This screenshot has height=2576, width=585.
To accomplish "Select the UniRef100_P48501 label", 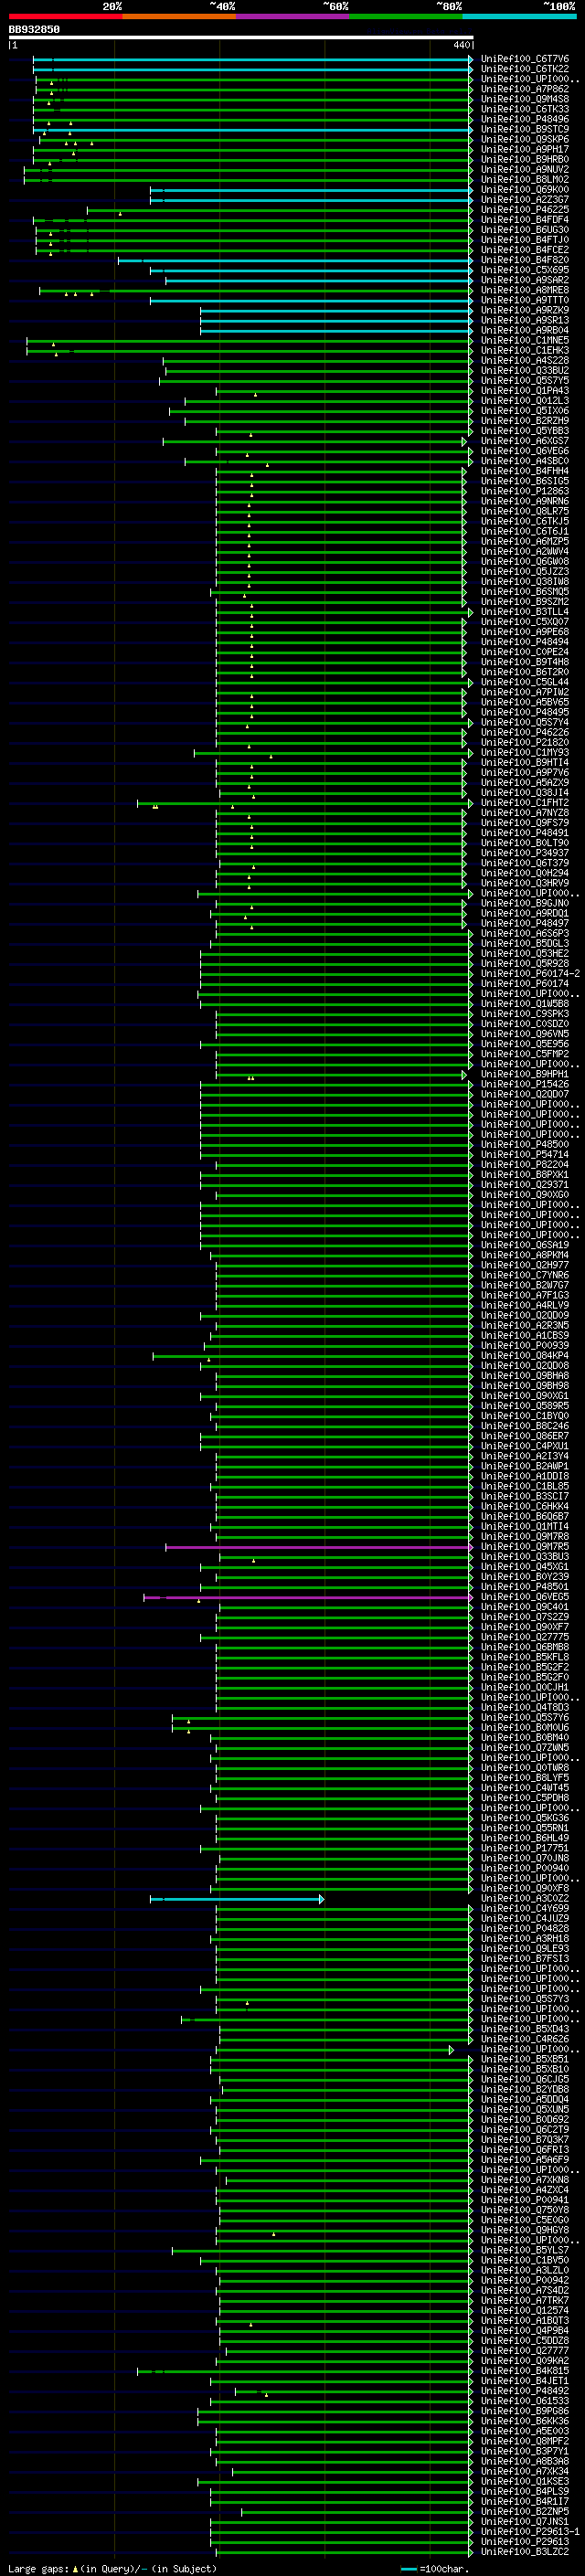I will click(x=524, y=1587).
